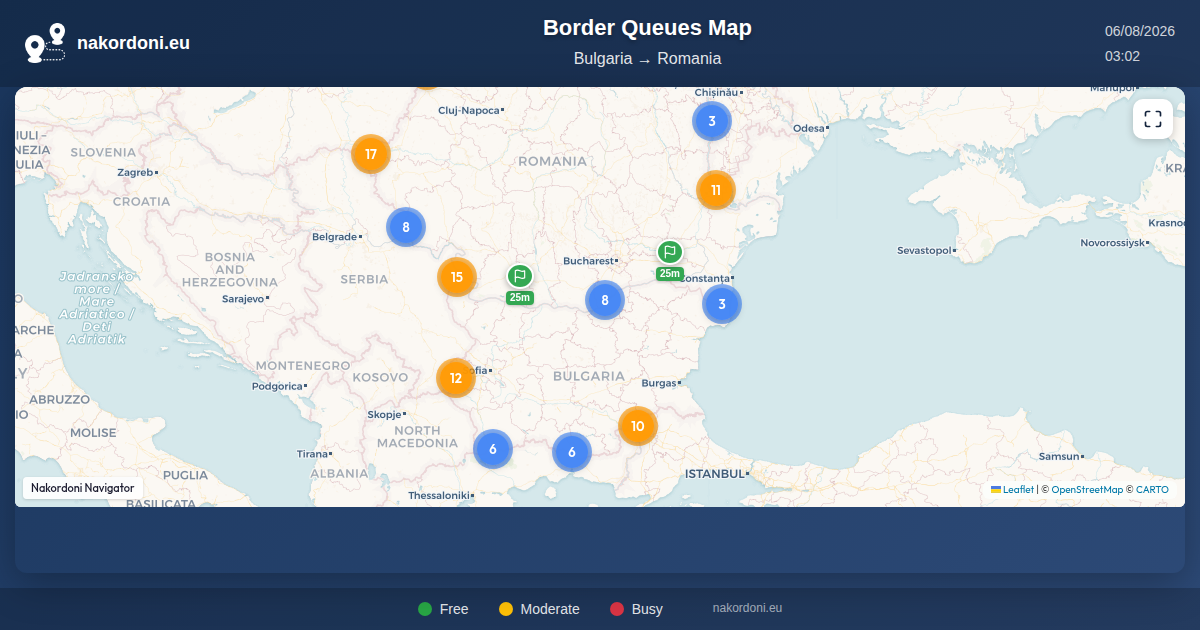1200x630 pixels.
Task: Click the ISTANBUL city label on map
Action: point(715,473)
